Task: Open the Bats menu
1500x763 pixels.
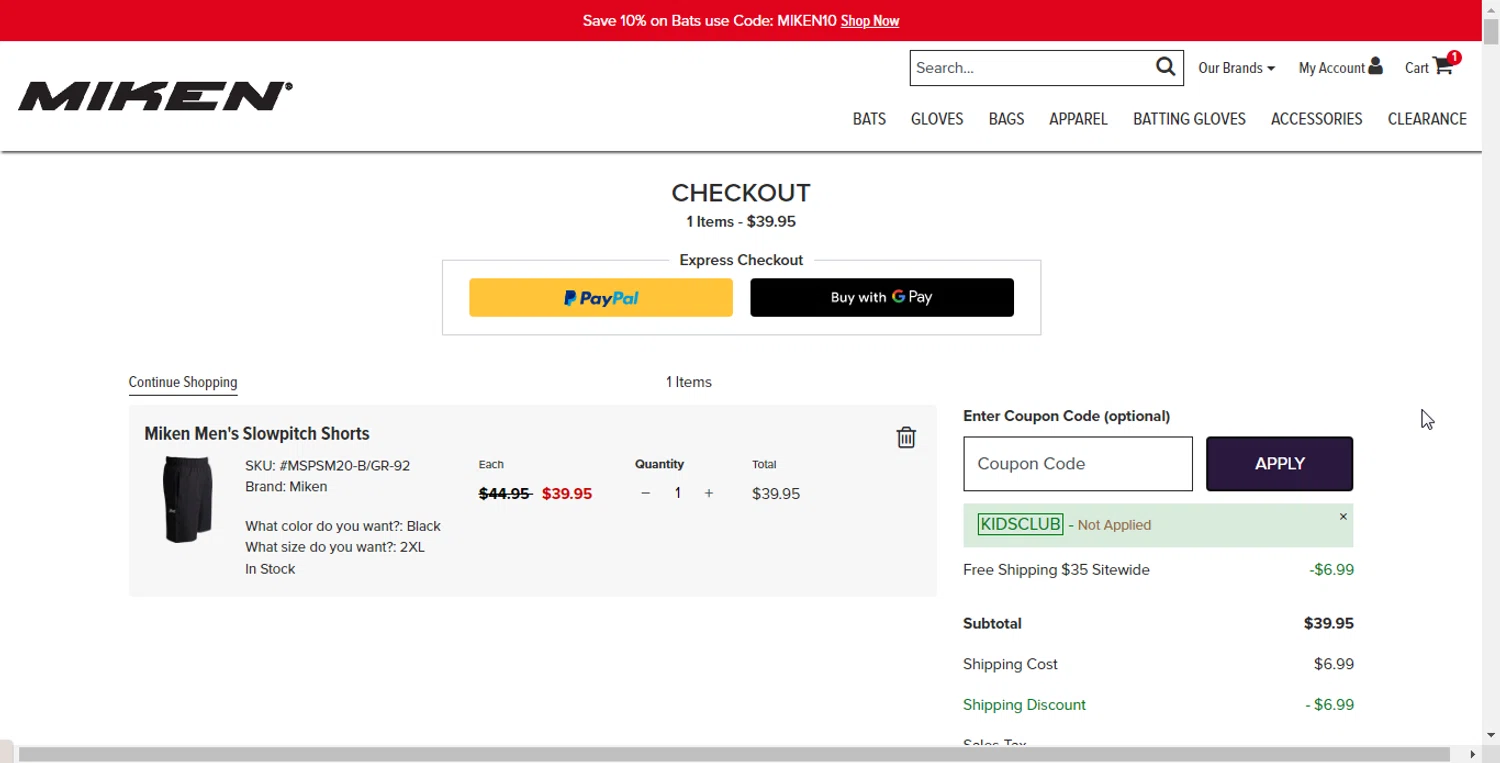Action: (869, 119)
